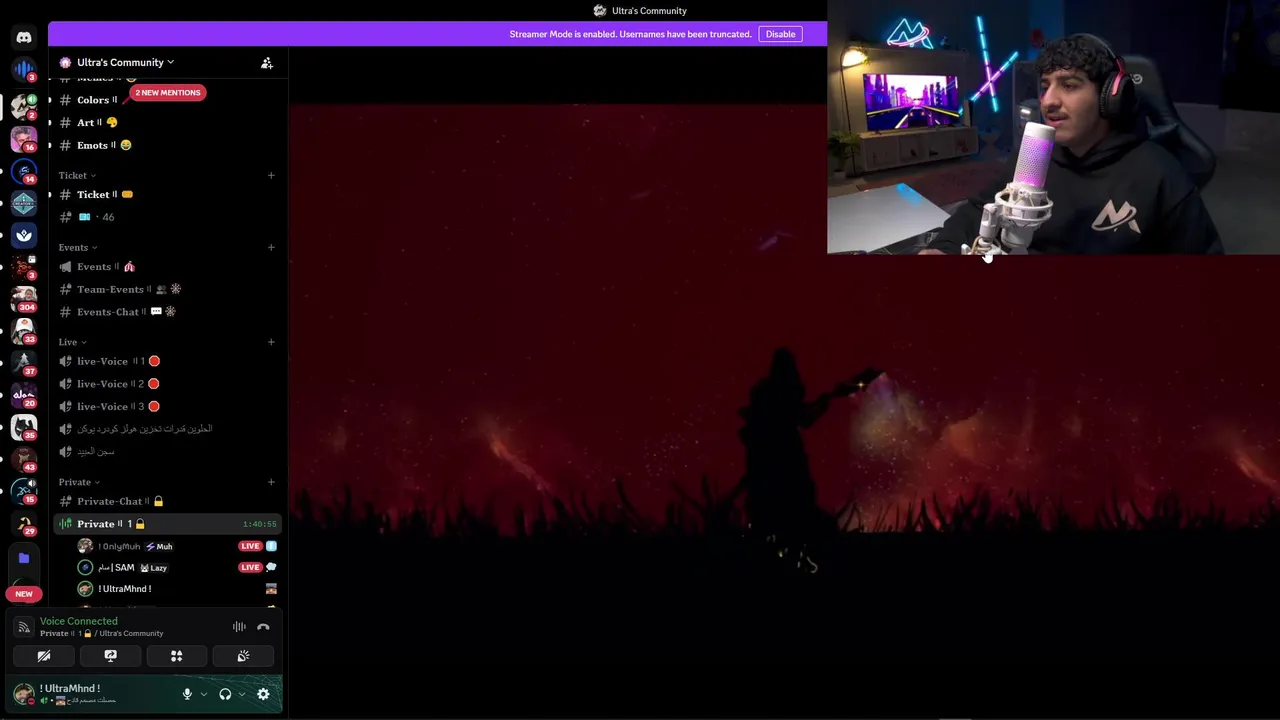Open server icon with 14 badge
This screenshot has height=720, width=1280.
tap(24, 170)
